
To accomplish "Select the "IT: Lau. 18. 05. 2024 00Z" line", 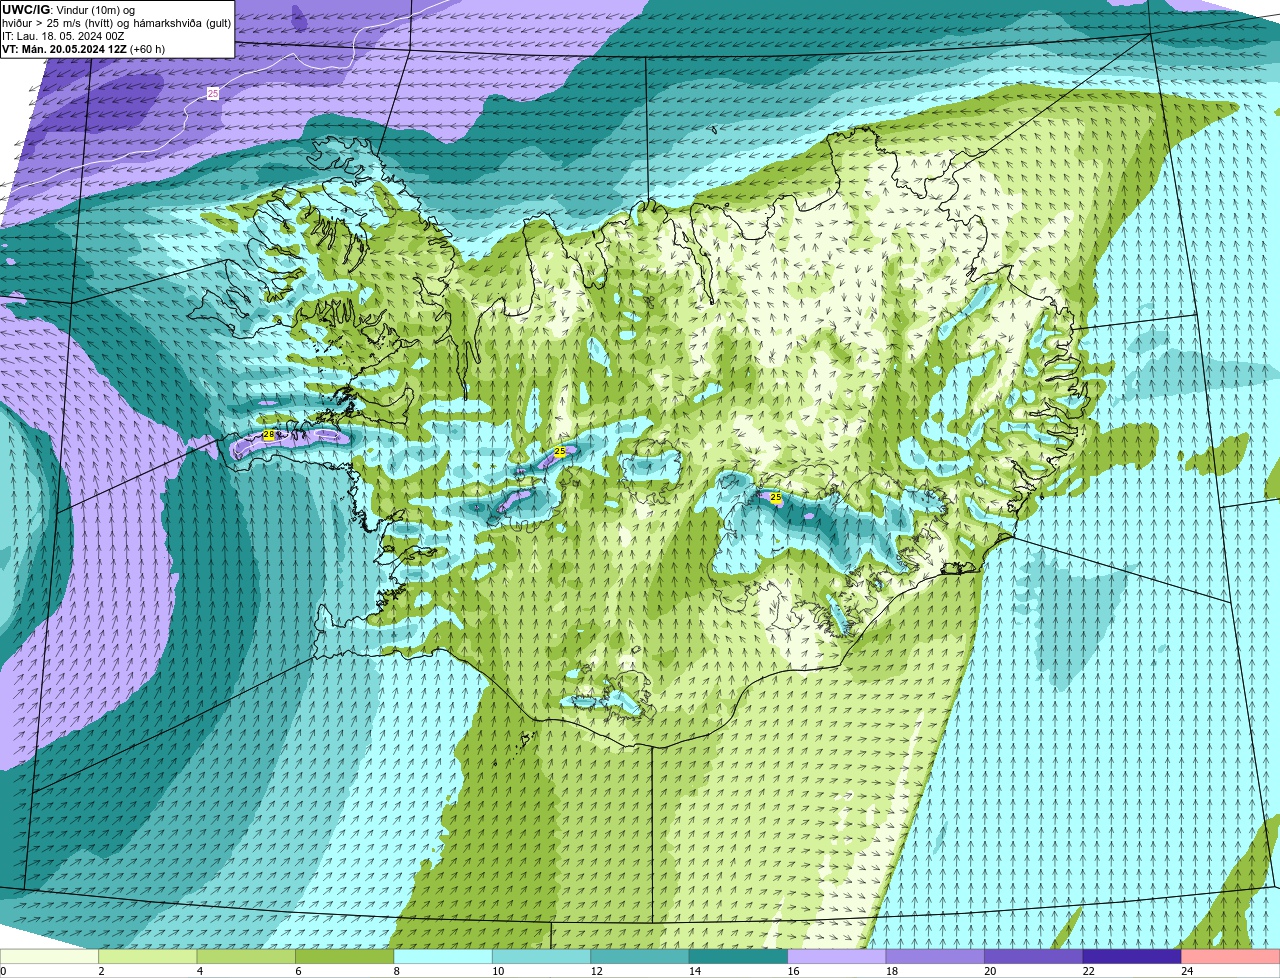I will coord(63,36).
